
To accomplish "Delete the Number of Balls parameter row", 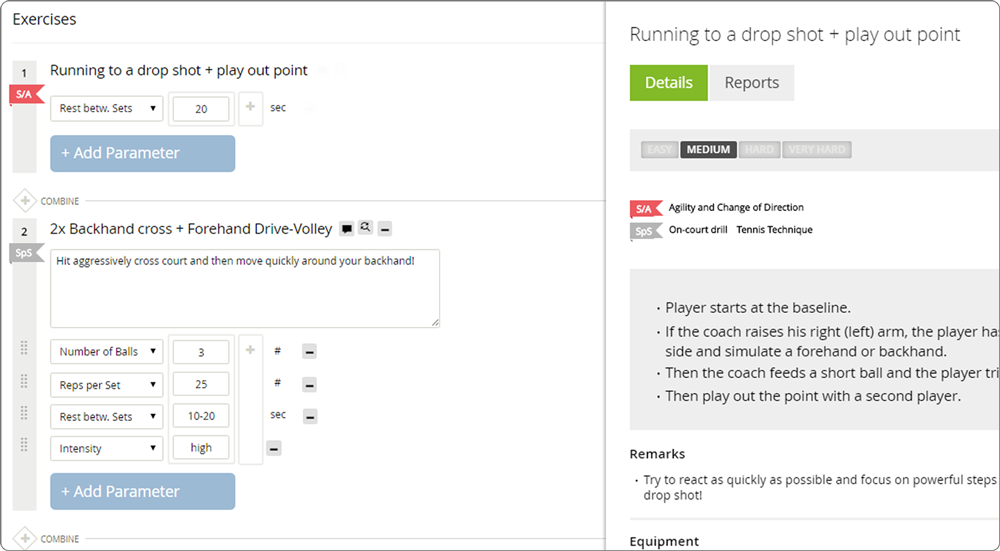I will click(310, 352).
